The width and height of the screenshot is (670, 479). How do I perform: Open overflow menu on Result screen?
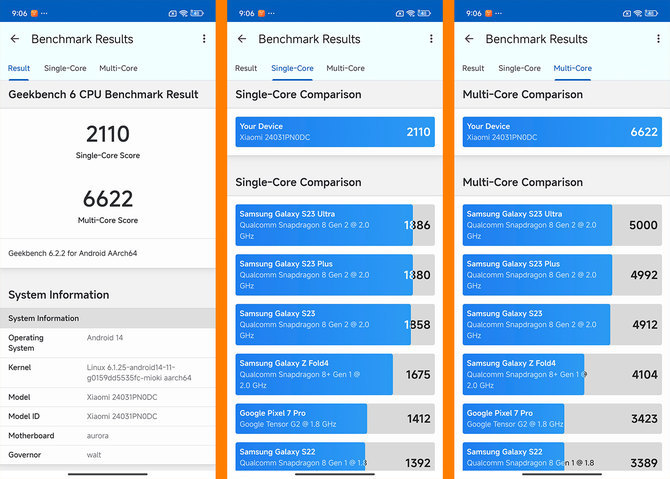click(204, 39)
